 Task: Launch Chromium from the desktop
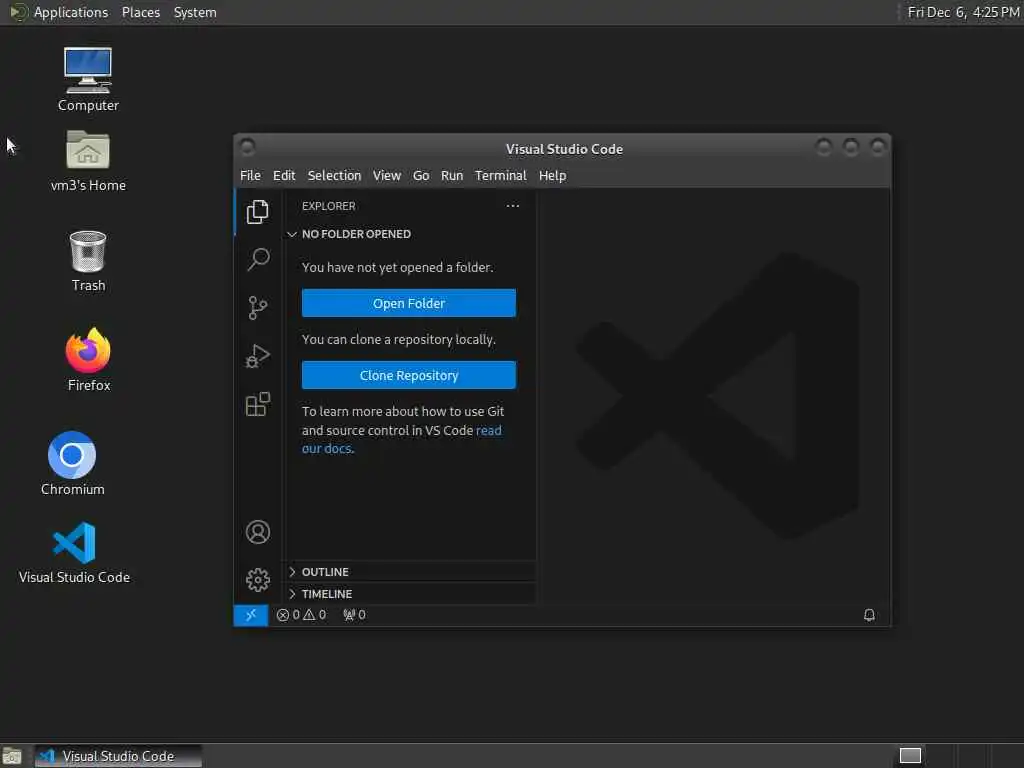point(72,464)
